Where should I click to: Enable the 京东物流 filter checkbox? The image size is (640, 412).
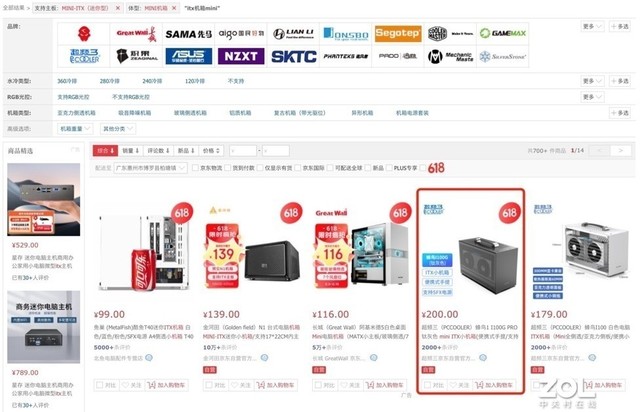[195, 168]
